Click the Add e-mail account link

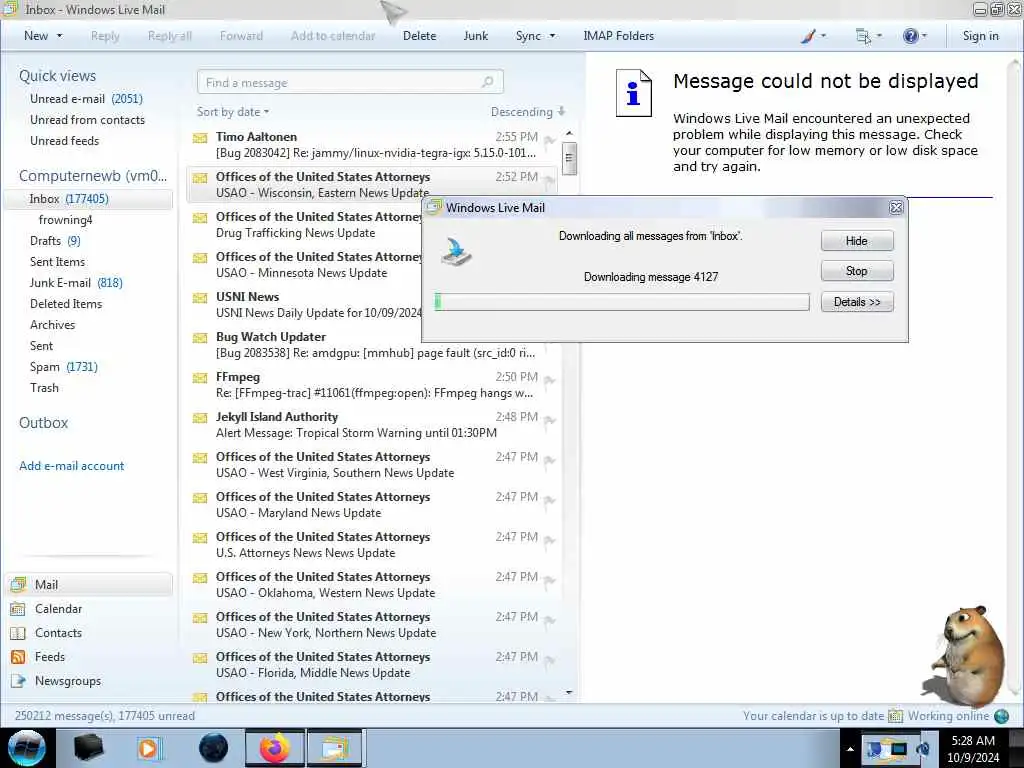click(71, 466)
